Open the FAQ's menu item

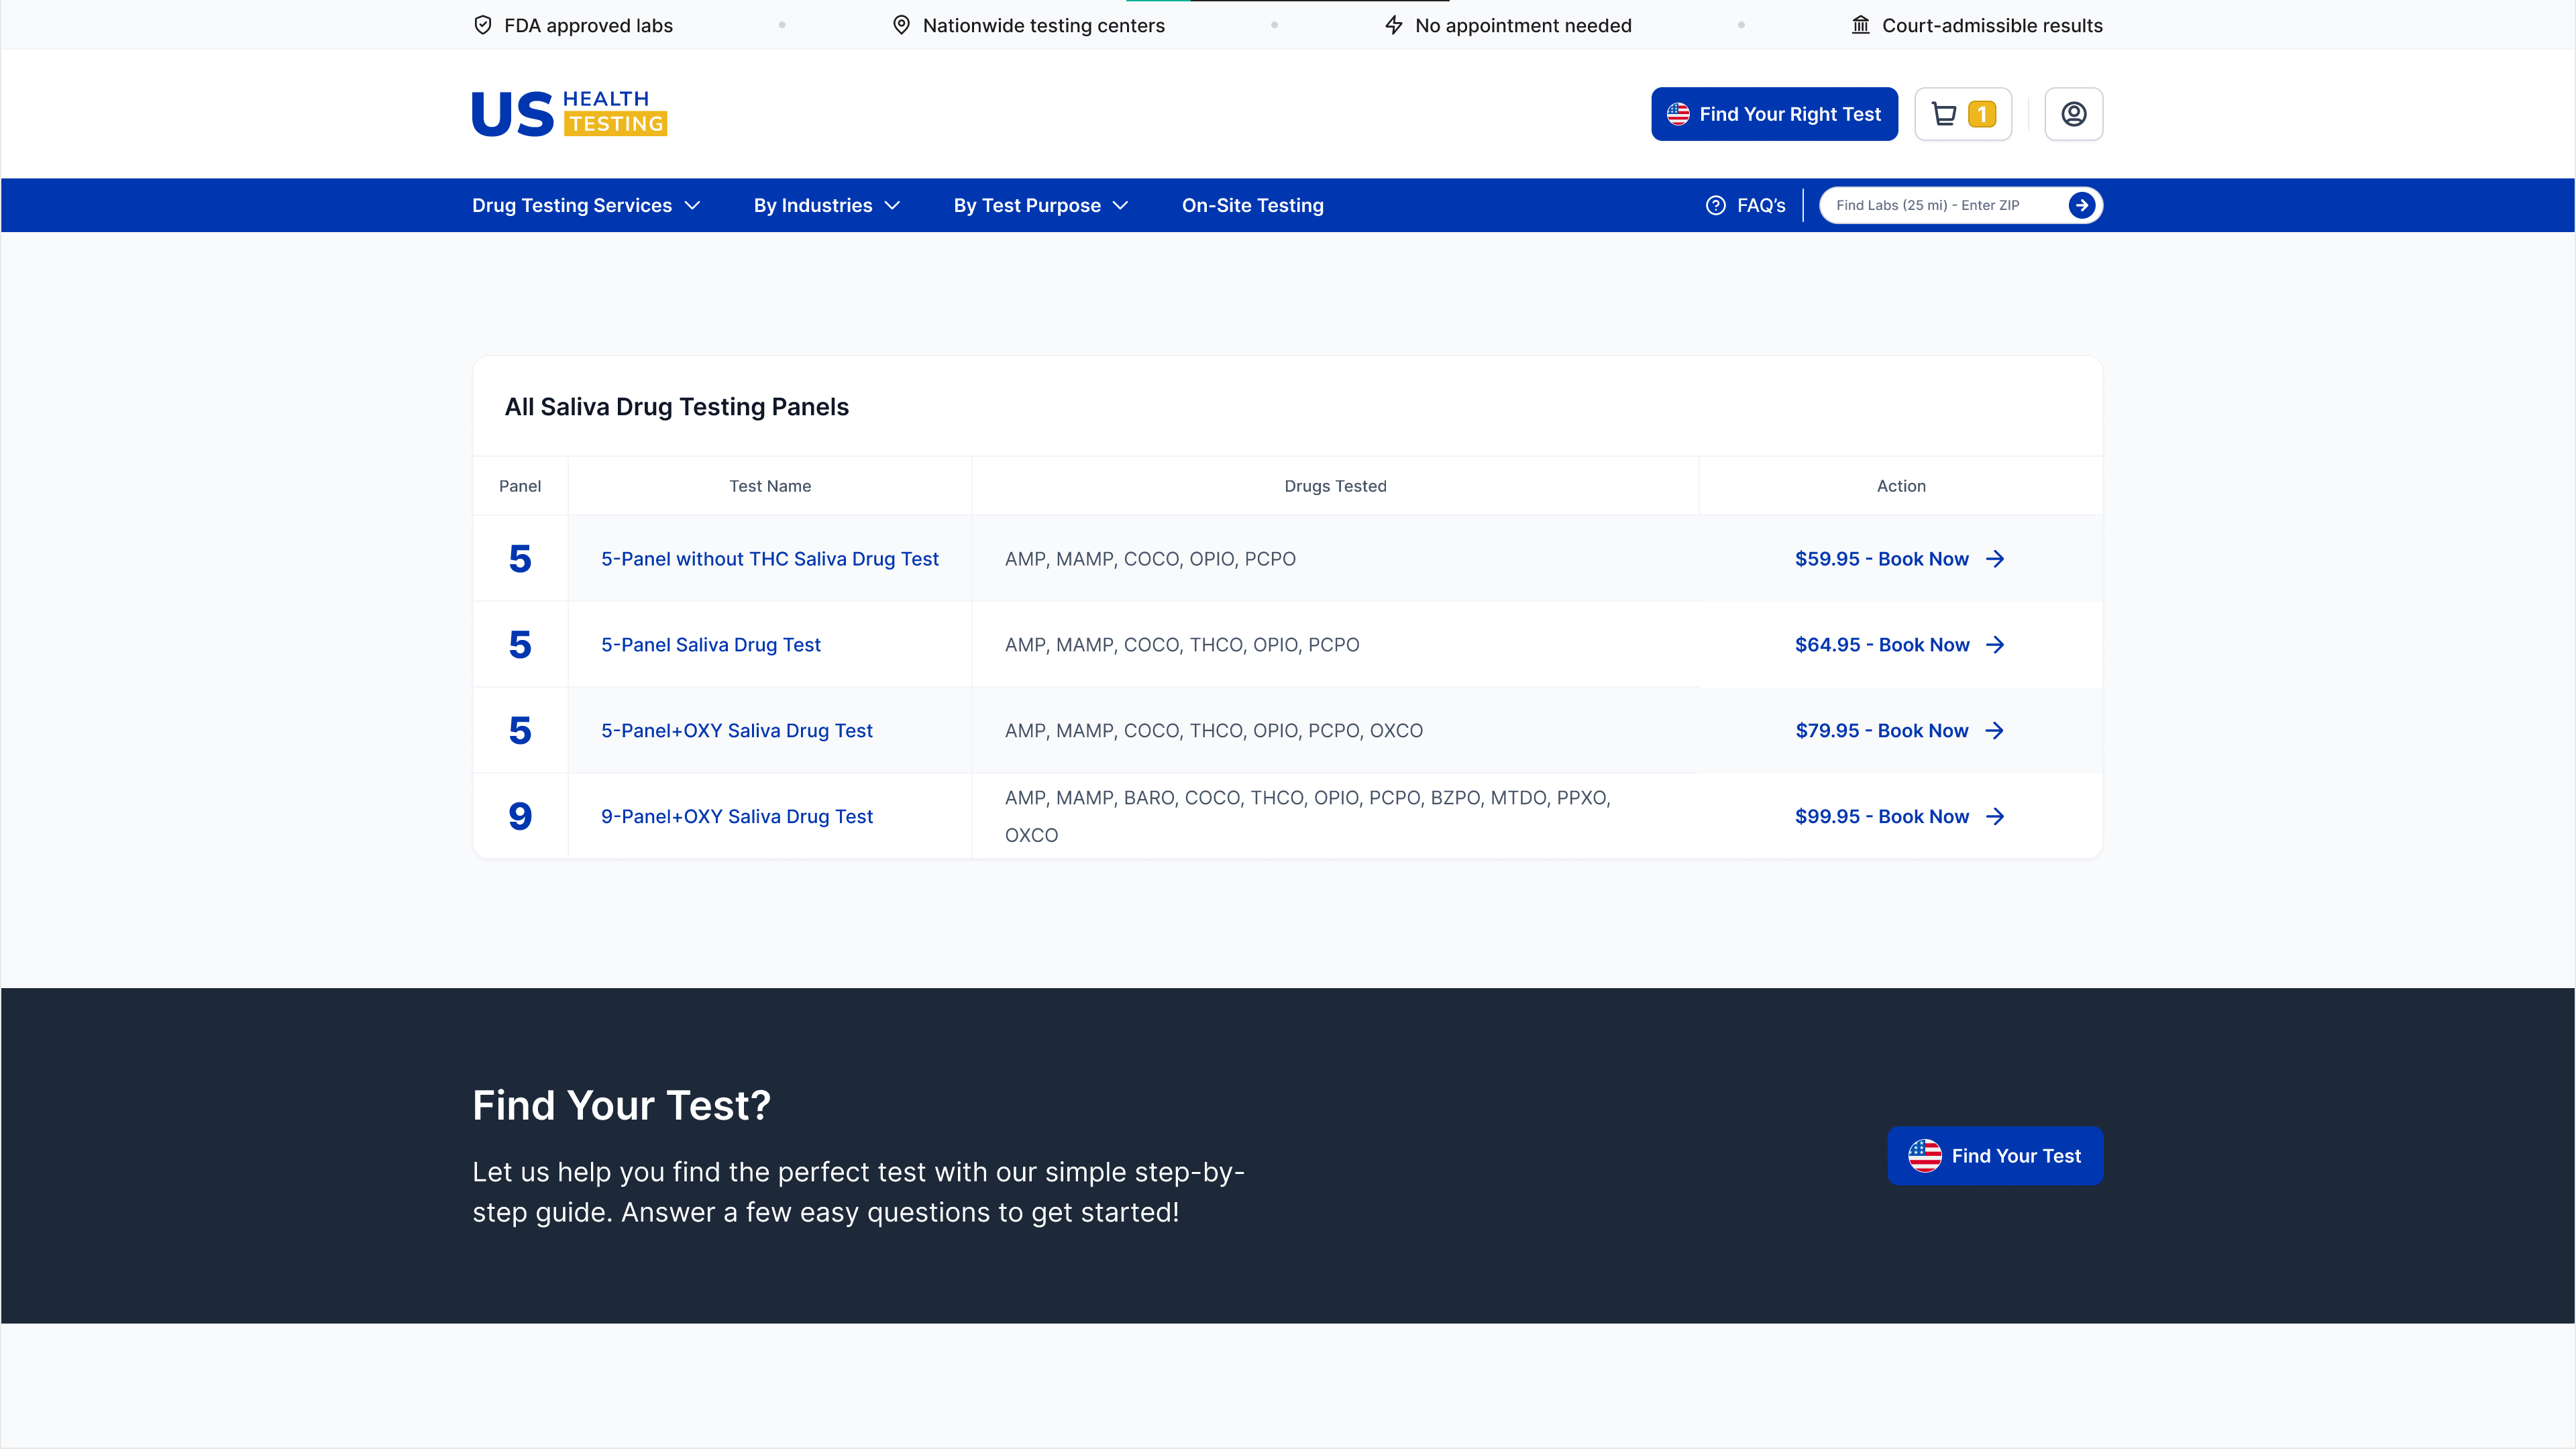(x=1760, y=205)
